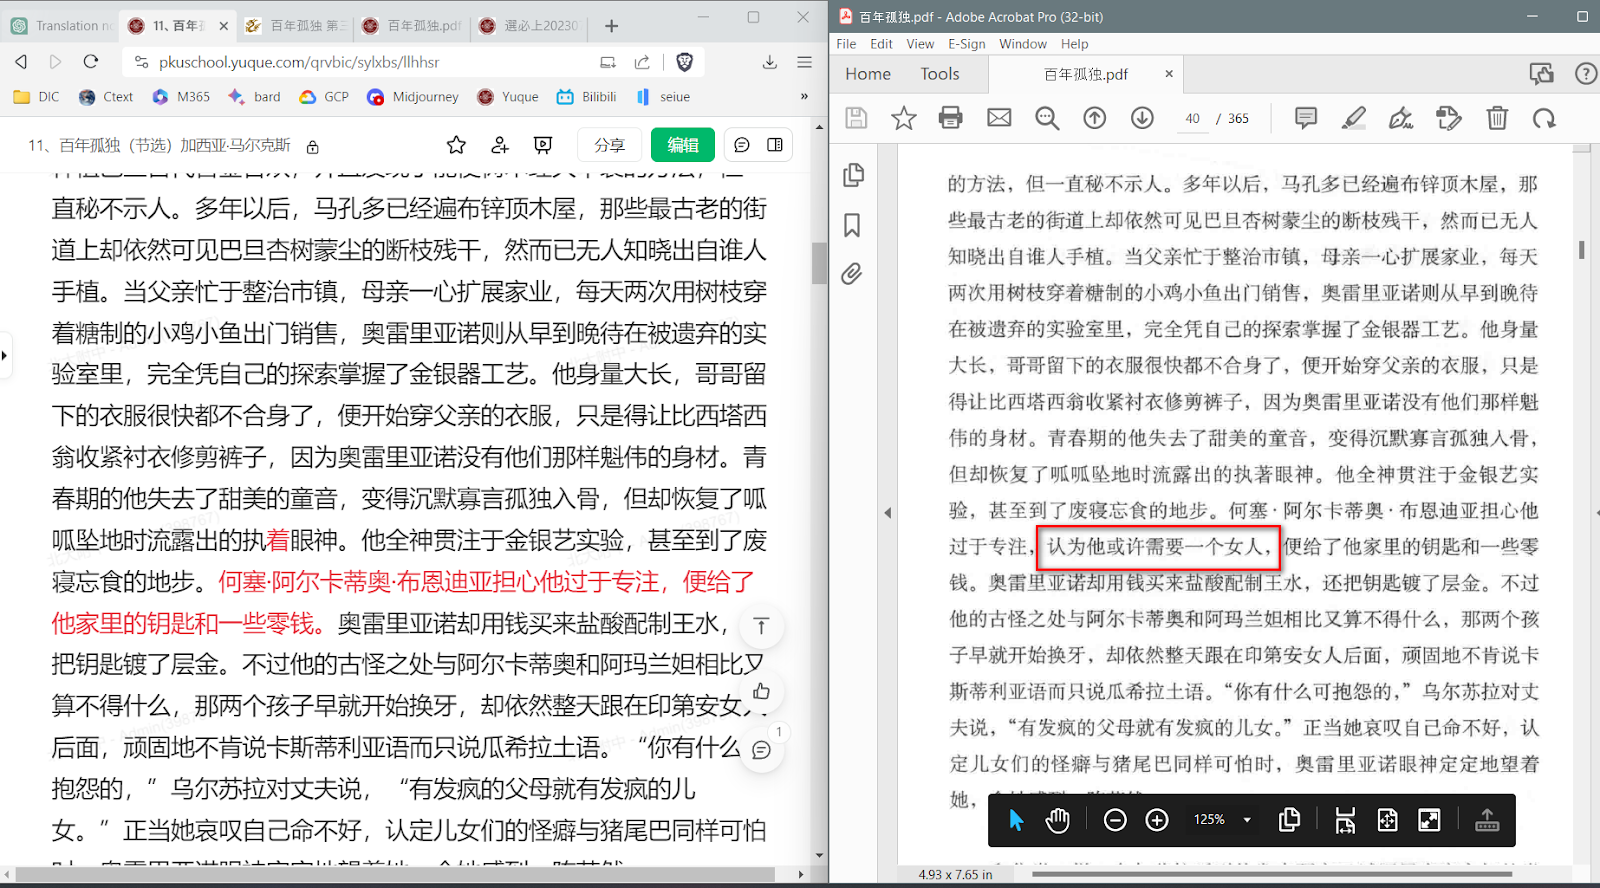Expand the hidden bookmarks overflow chevron
The image size is (1600, 888).
804,97
